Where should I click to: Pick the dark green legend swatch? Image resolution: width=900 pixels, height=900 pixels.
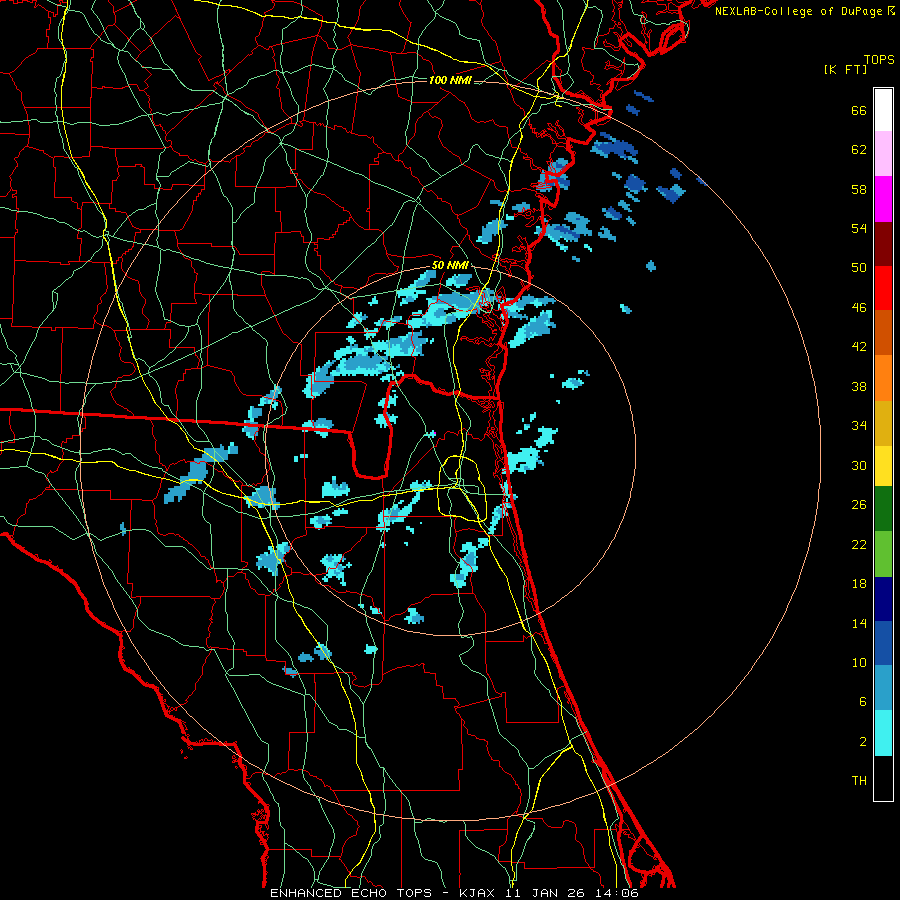[x=883, y=509]
